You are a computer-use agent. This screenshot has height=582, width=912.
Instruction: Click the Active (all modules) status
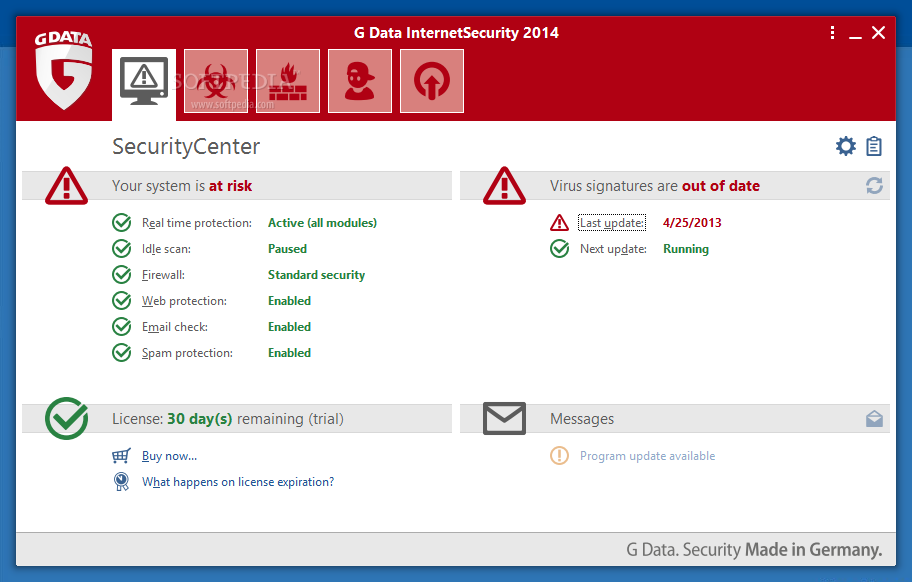tap(322, 223)
